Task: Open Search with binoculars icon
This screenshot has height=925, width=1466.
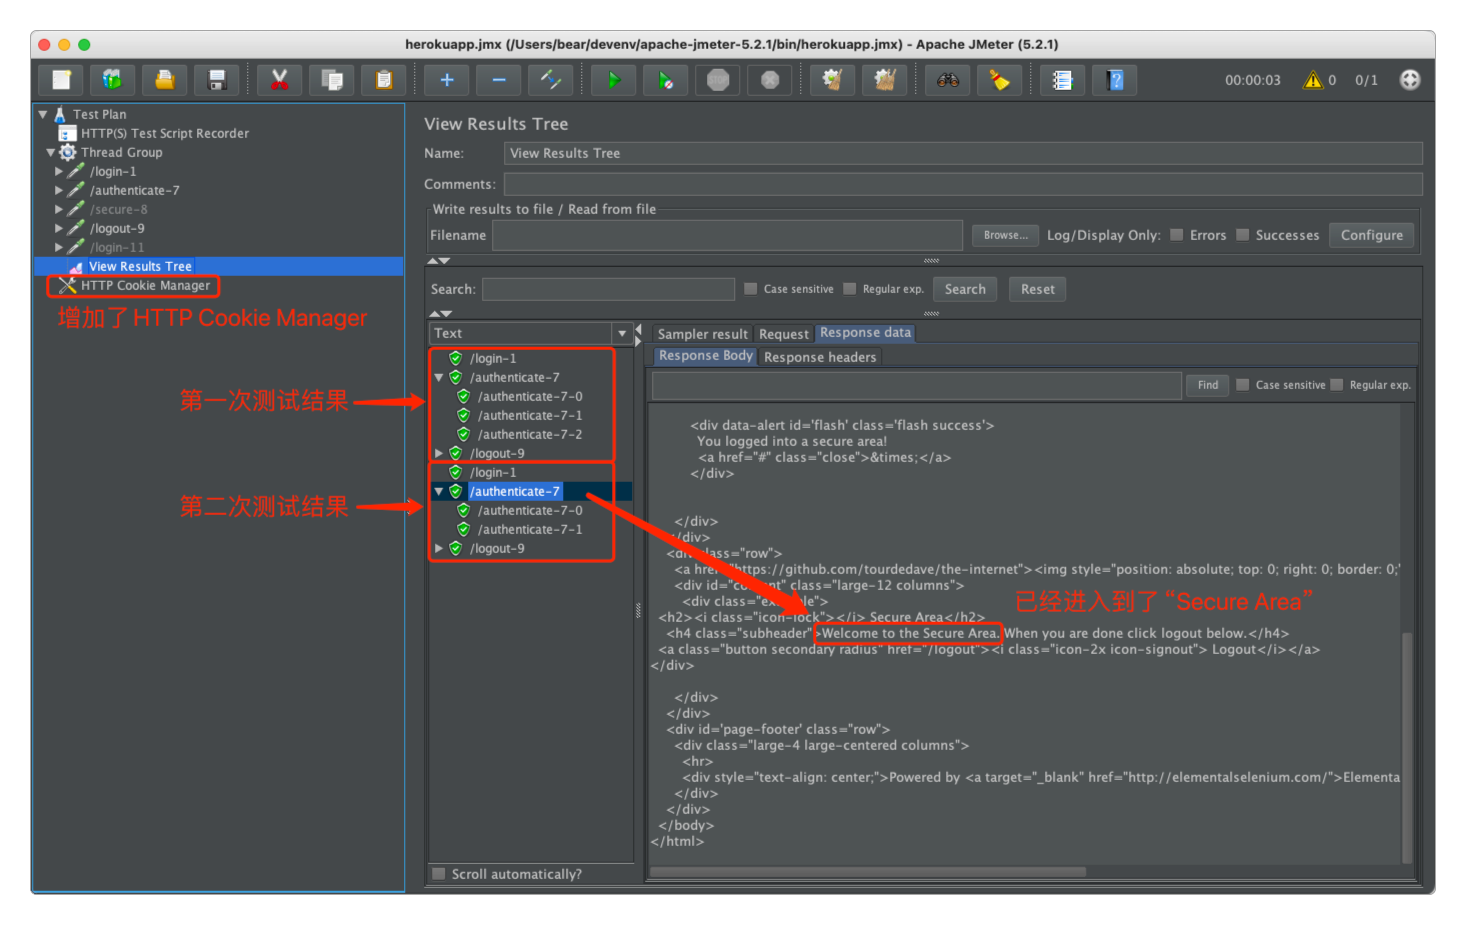Action: pyautogui.click(x=948, y=80)
